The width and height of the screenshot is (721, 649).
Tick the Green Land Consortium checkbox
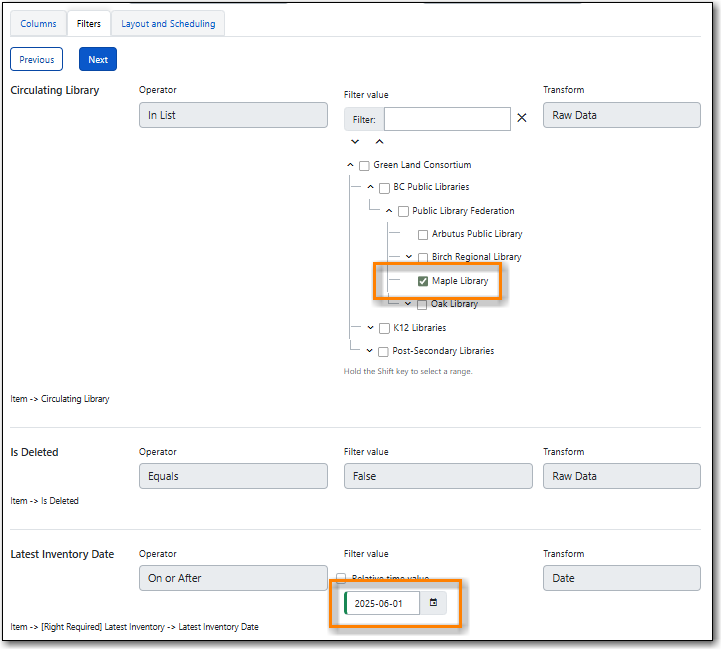pyautogui.click(x=364, y=166)
